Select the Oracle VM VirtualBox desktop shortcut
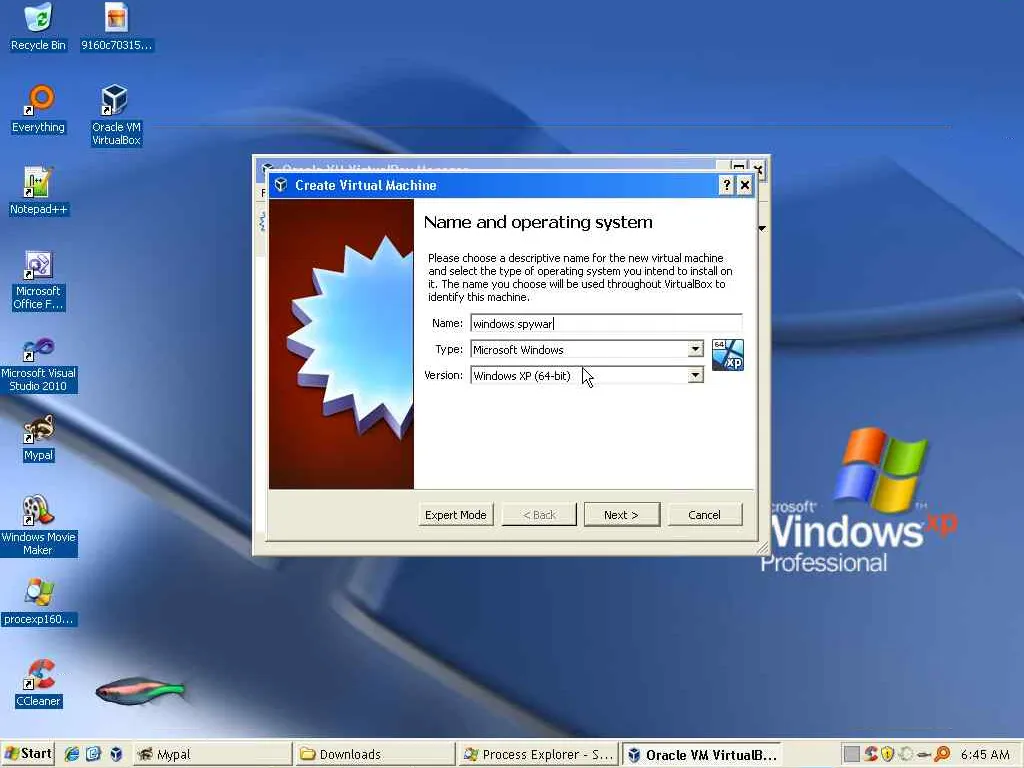Image resolution: width=1024 pixels, height=768 pixels. point(116,115)
